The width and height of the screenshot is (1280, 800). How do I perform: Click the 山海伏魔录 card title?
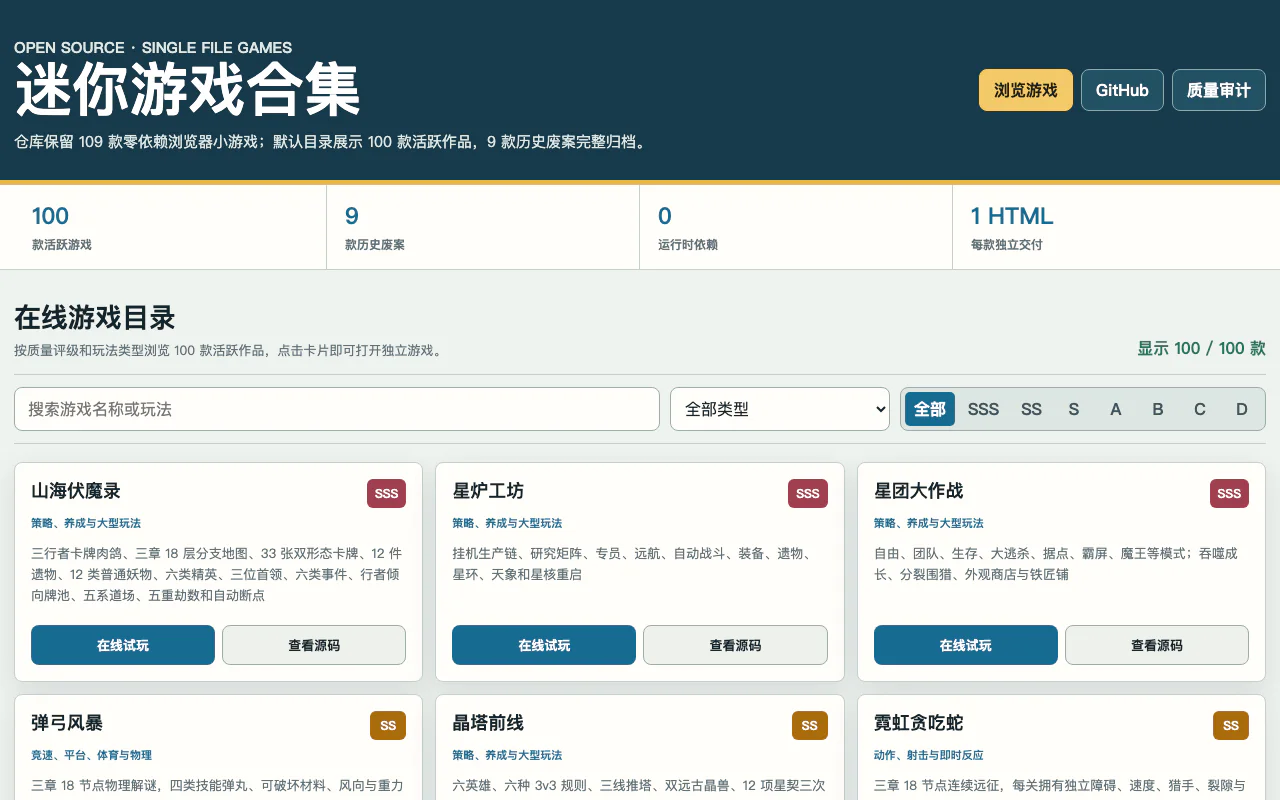click(x=76, y=491)
